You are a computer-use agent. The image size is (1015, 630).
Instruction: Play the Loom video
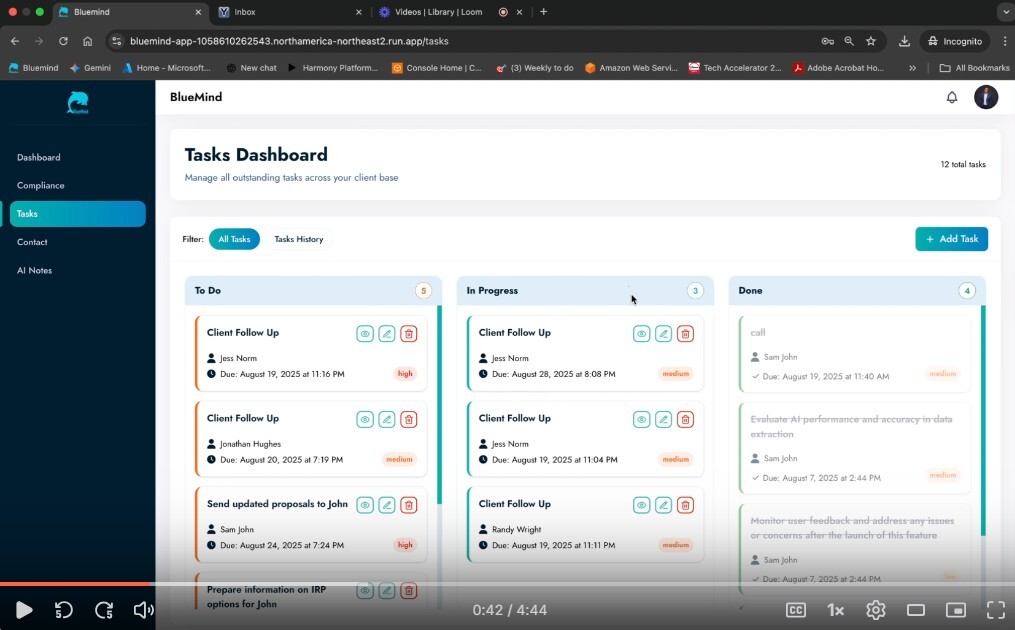click(x=24, y=610)
